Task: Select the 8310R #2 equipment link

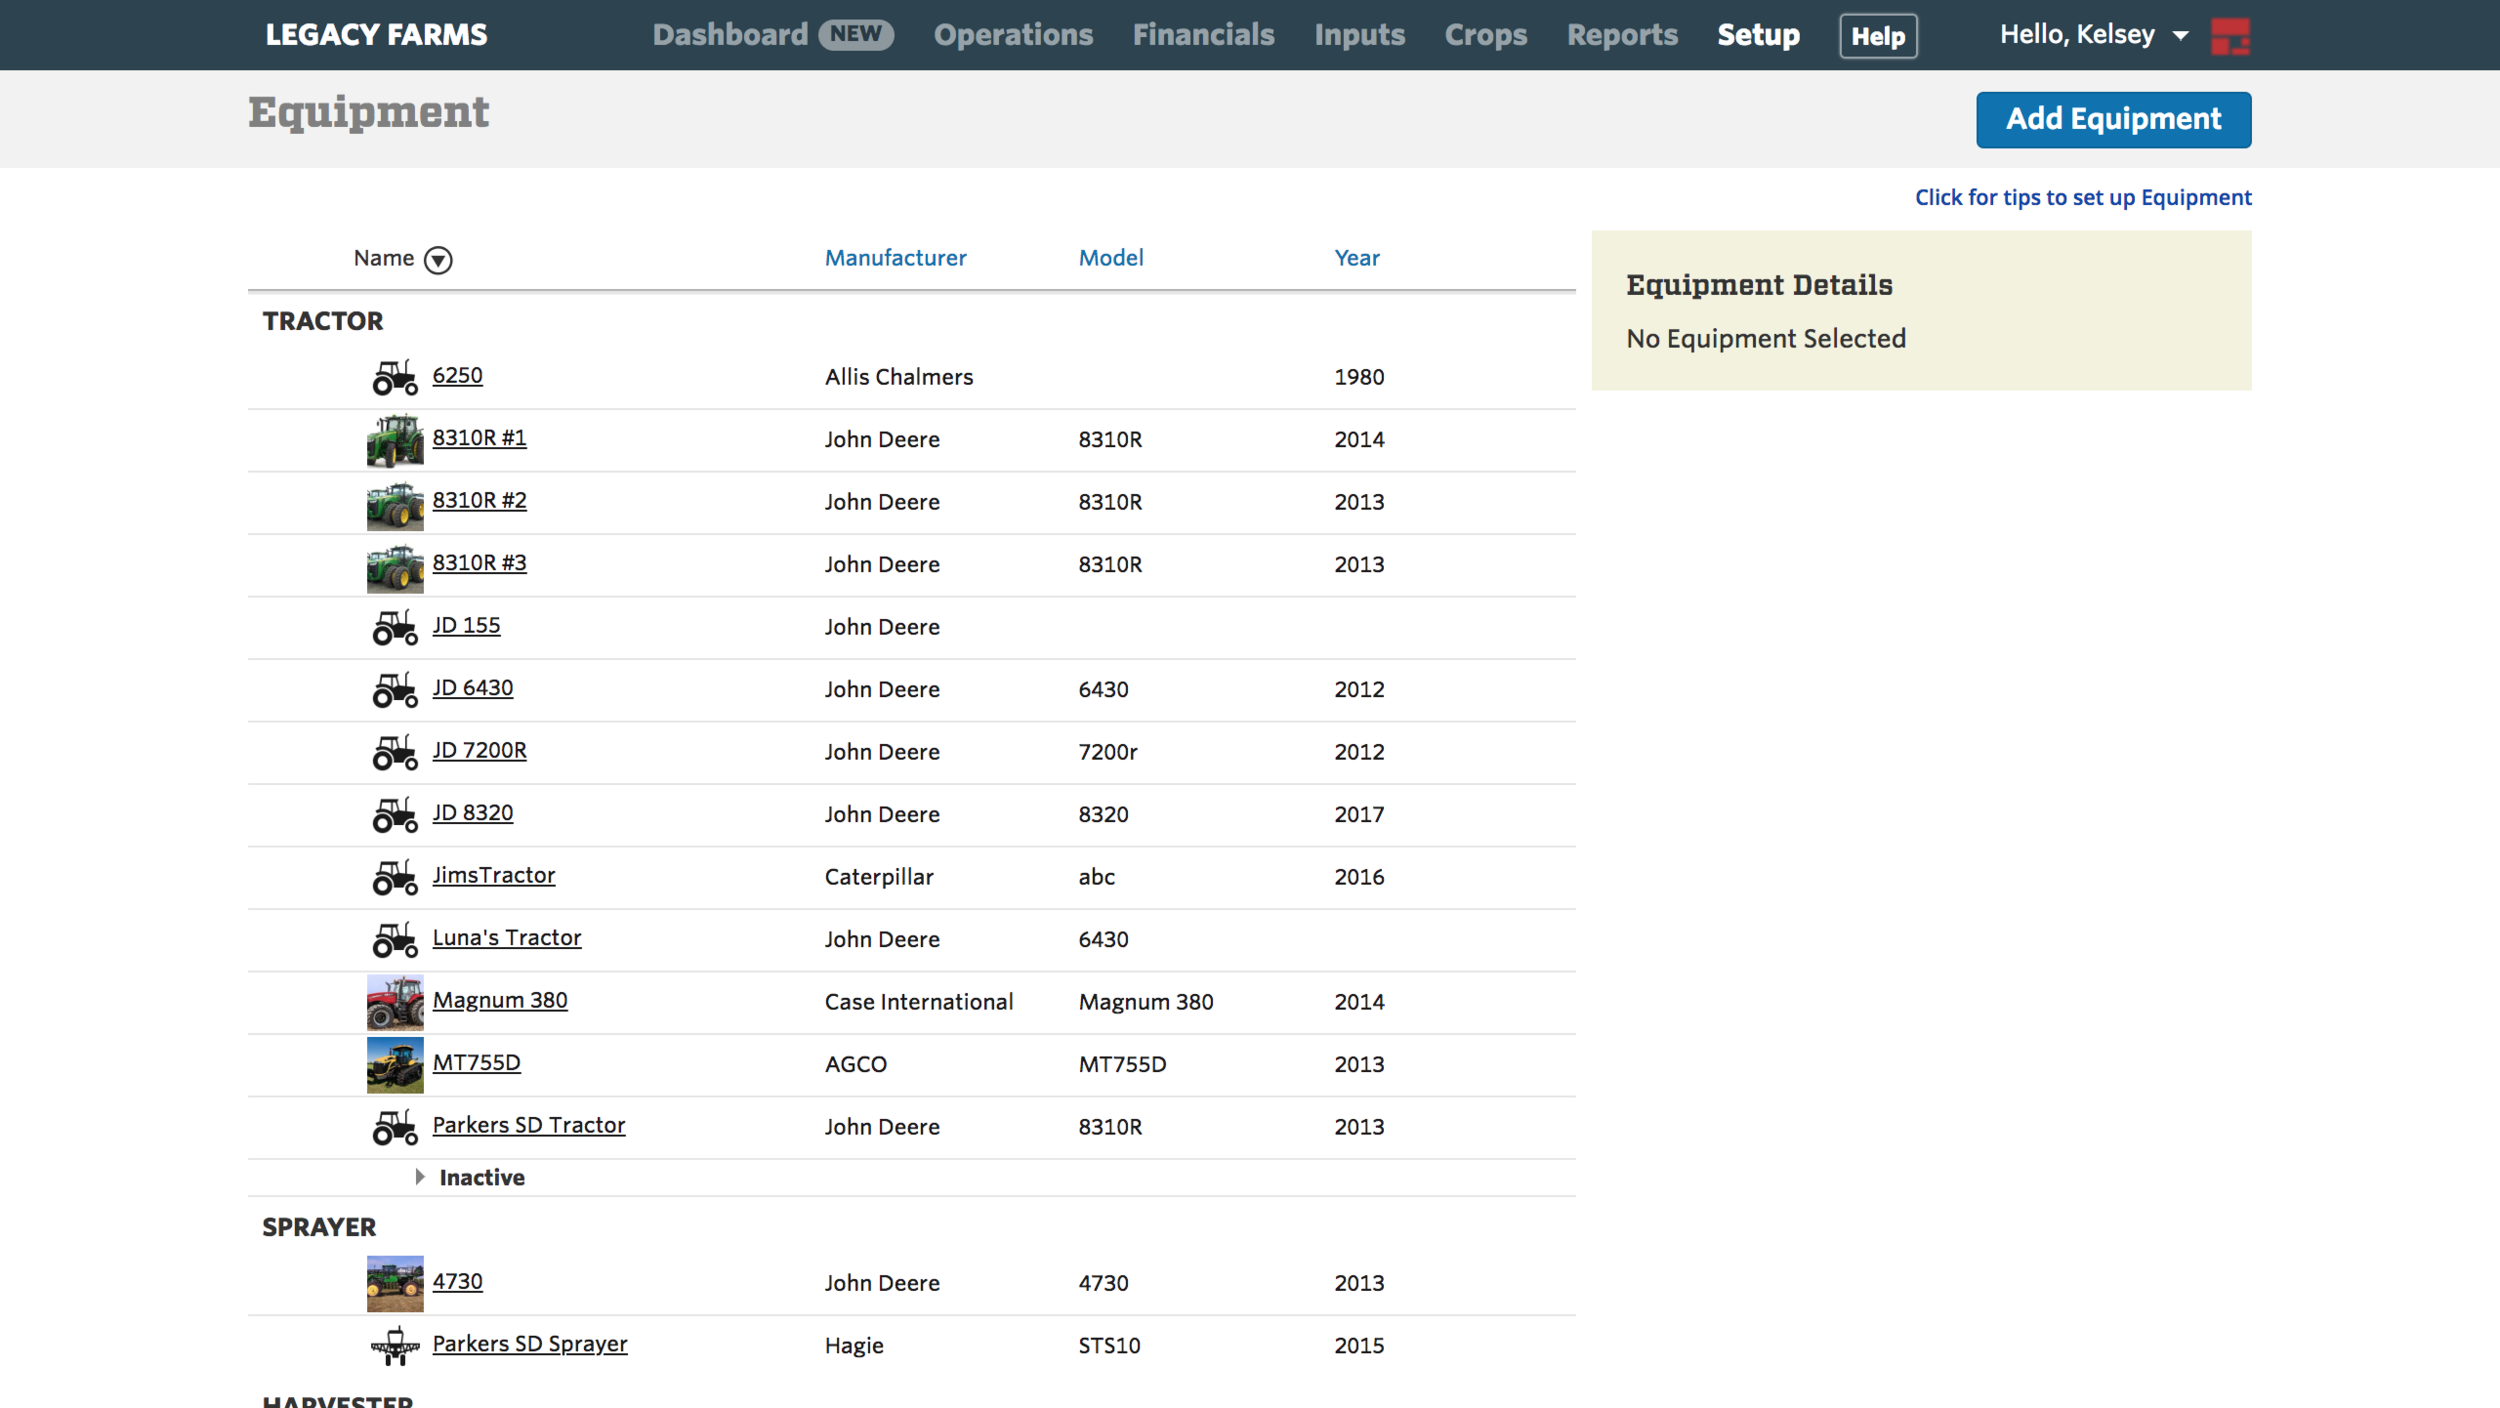Action: point(479,501)
